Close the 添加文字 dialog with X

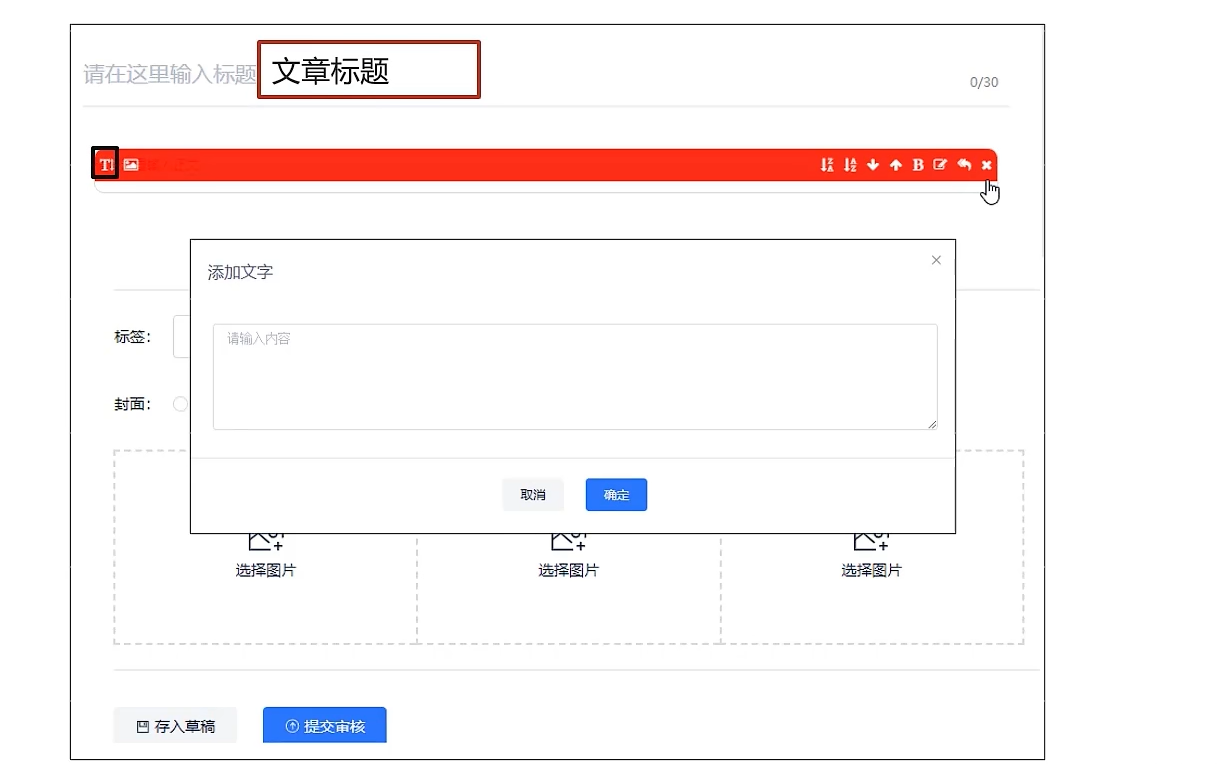pos(936,260)
